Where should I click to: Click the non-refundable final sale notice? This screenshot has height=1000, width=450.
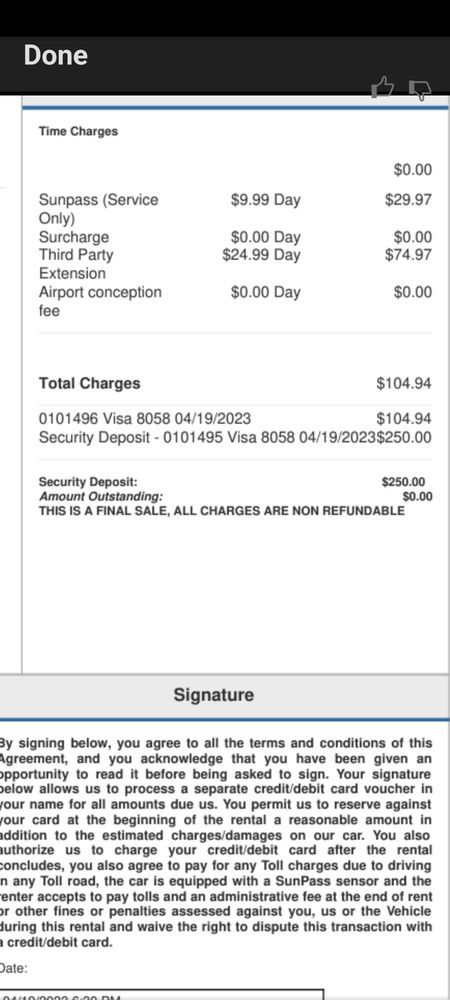(x=222, y=511)
